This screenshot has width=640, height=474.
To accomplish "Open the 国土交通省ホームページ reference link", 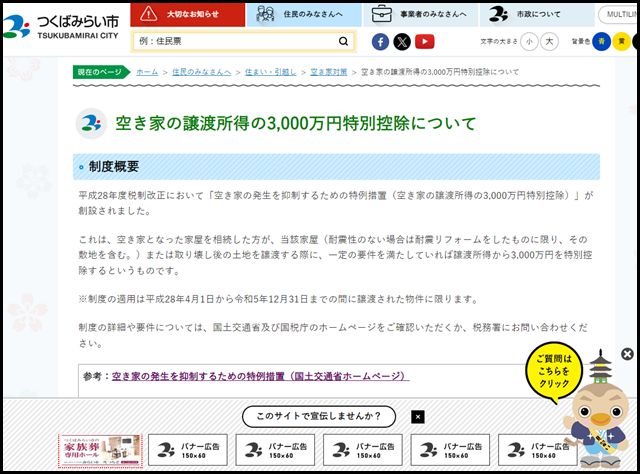I will (260, 376).
